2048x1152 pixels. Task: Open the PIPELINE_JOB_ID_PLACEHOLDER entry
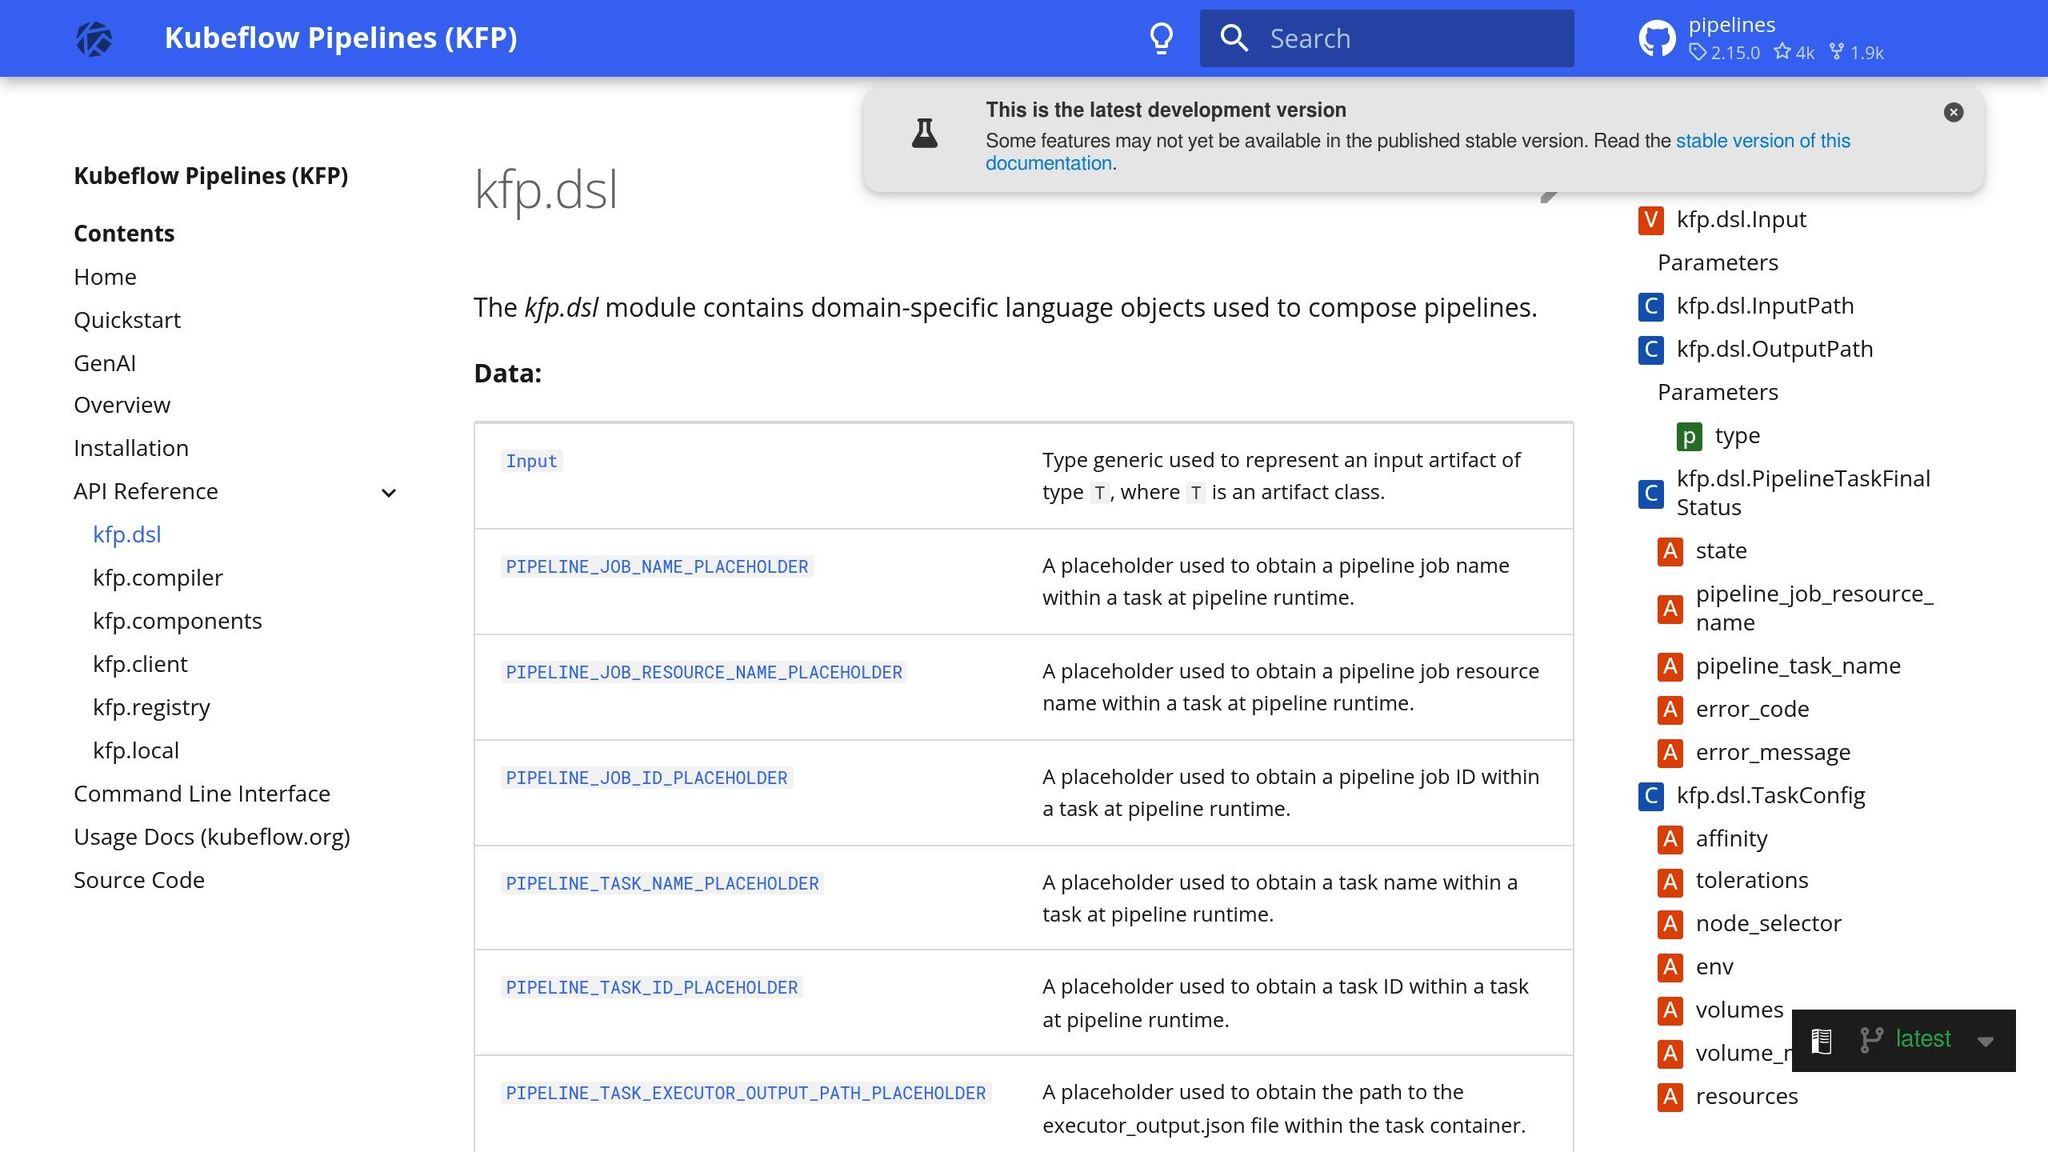tap(645, 777)
